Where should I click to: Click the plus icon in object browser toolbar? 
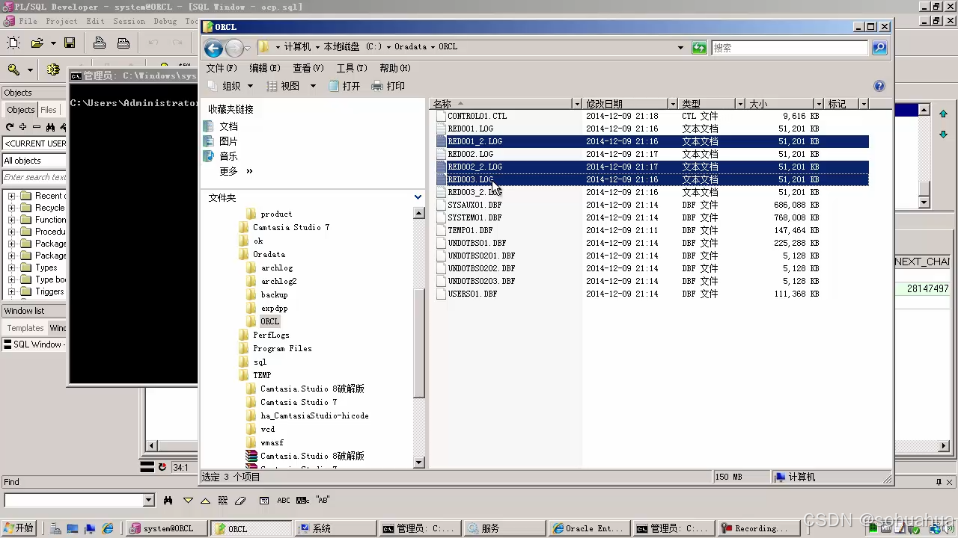pos(23,126)
